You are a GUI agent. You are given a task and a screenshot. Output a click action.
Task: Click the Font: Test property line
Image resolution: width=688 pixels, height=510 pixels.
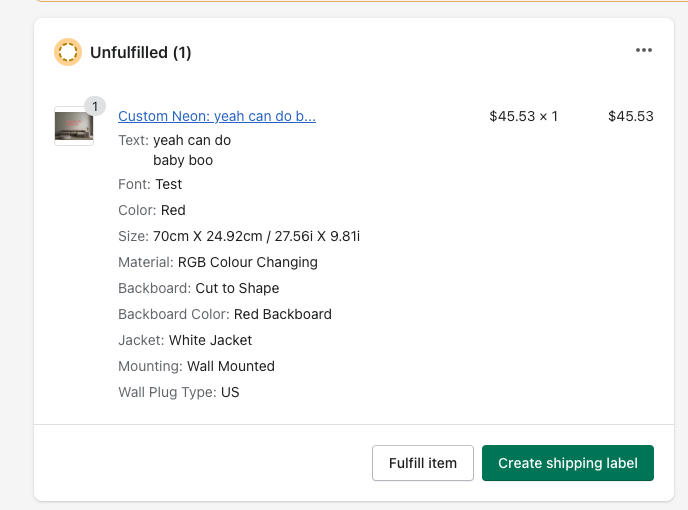[150, 184]
